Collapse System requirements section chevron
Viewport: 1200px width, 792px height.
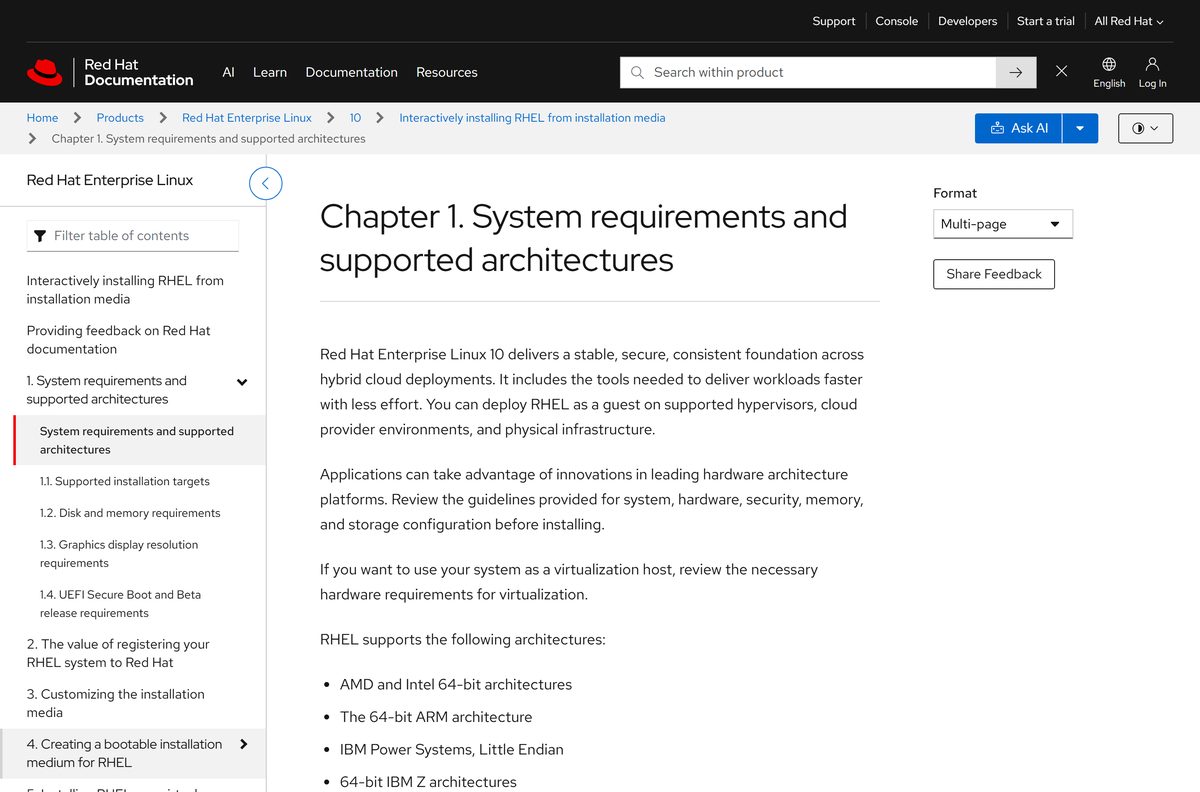242,382
